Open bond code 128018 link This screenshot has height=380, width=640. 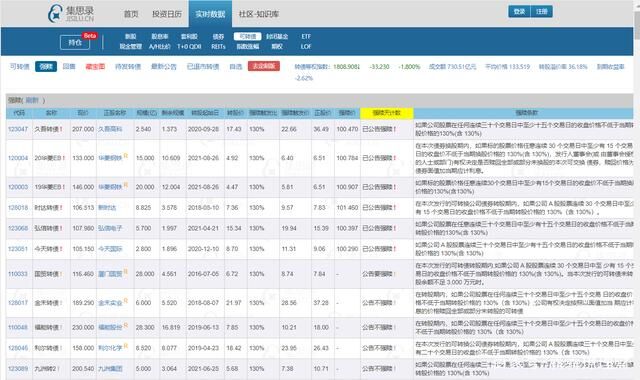[x=18, y=208]
